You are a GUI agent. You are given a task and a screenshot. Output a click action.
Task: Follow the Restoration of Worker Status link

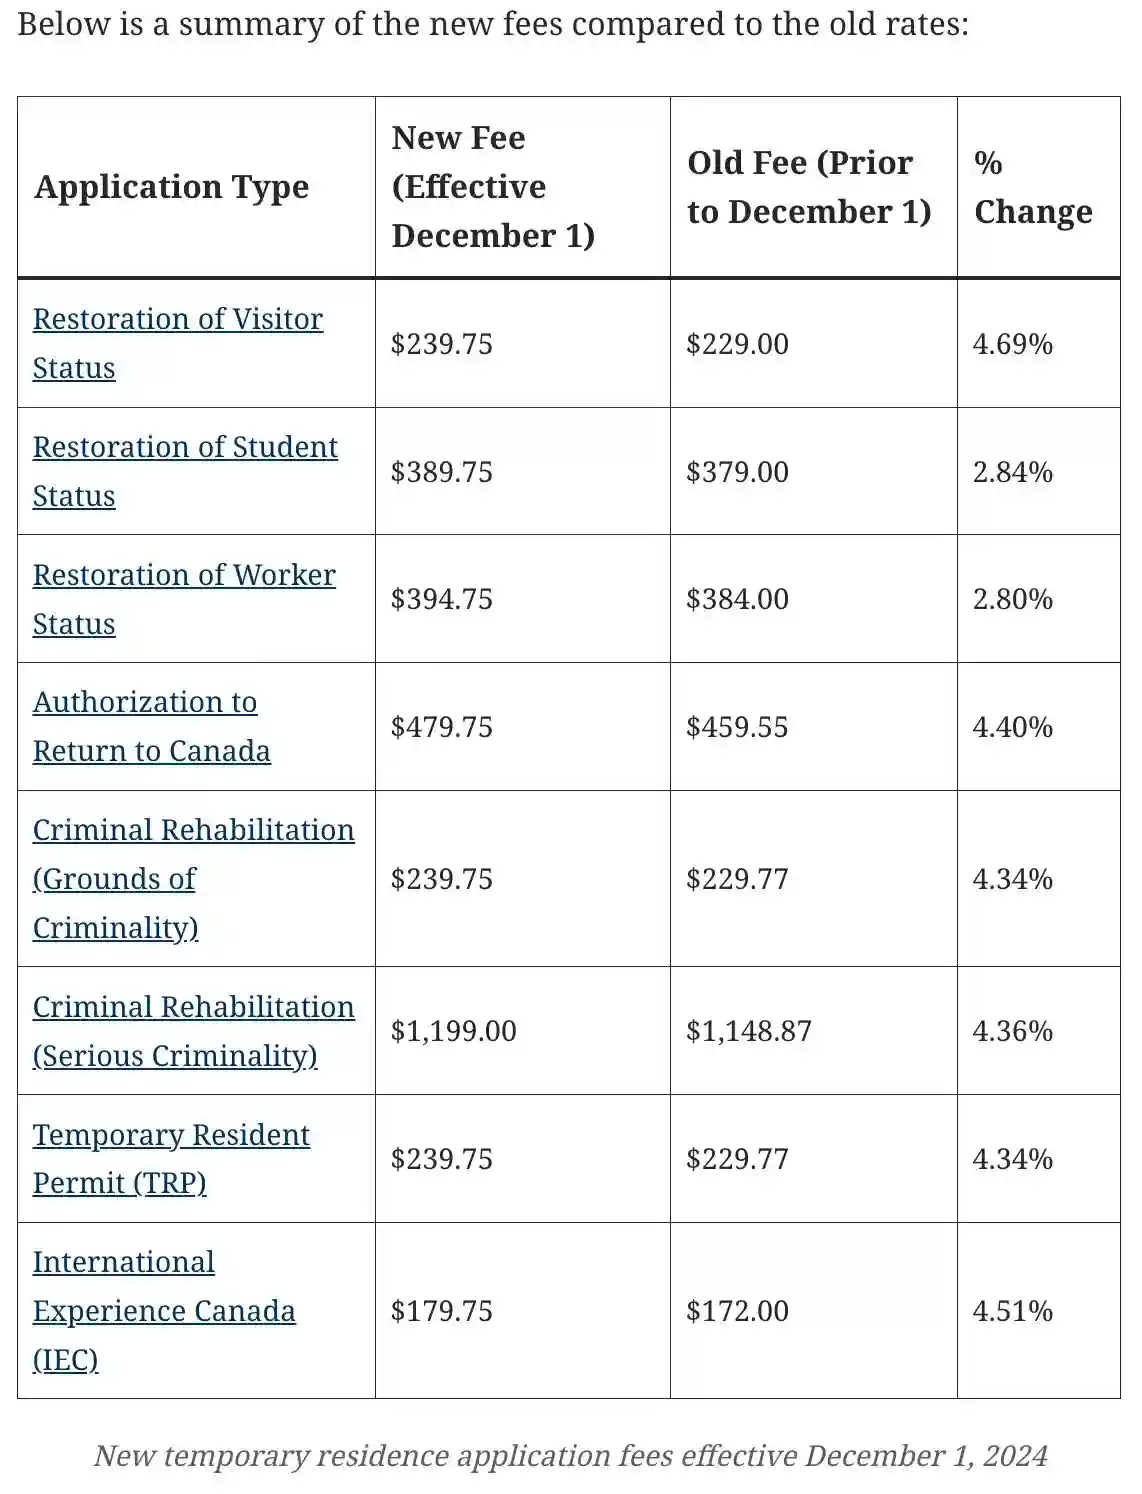click(x=184, y=576)
